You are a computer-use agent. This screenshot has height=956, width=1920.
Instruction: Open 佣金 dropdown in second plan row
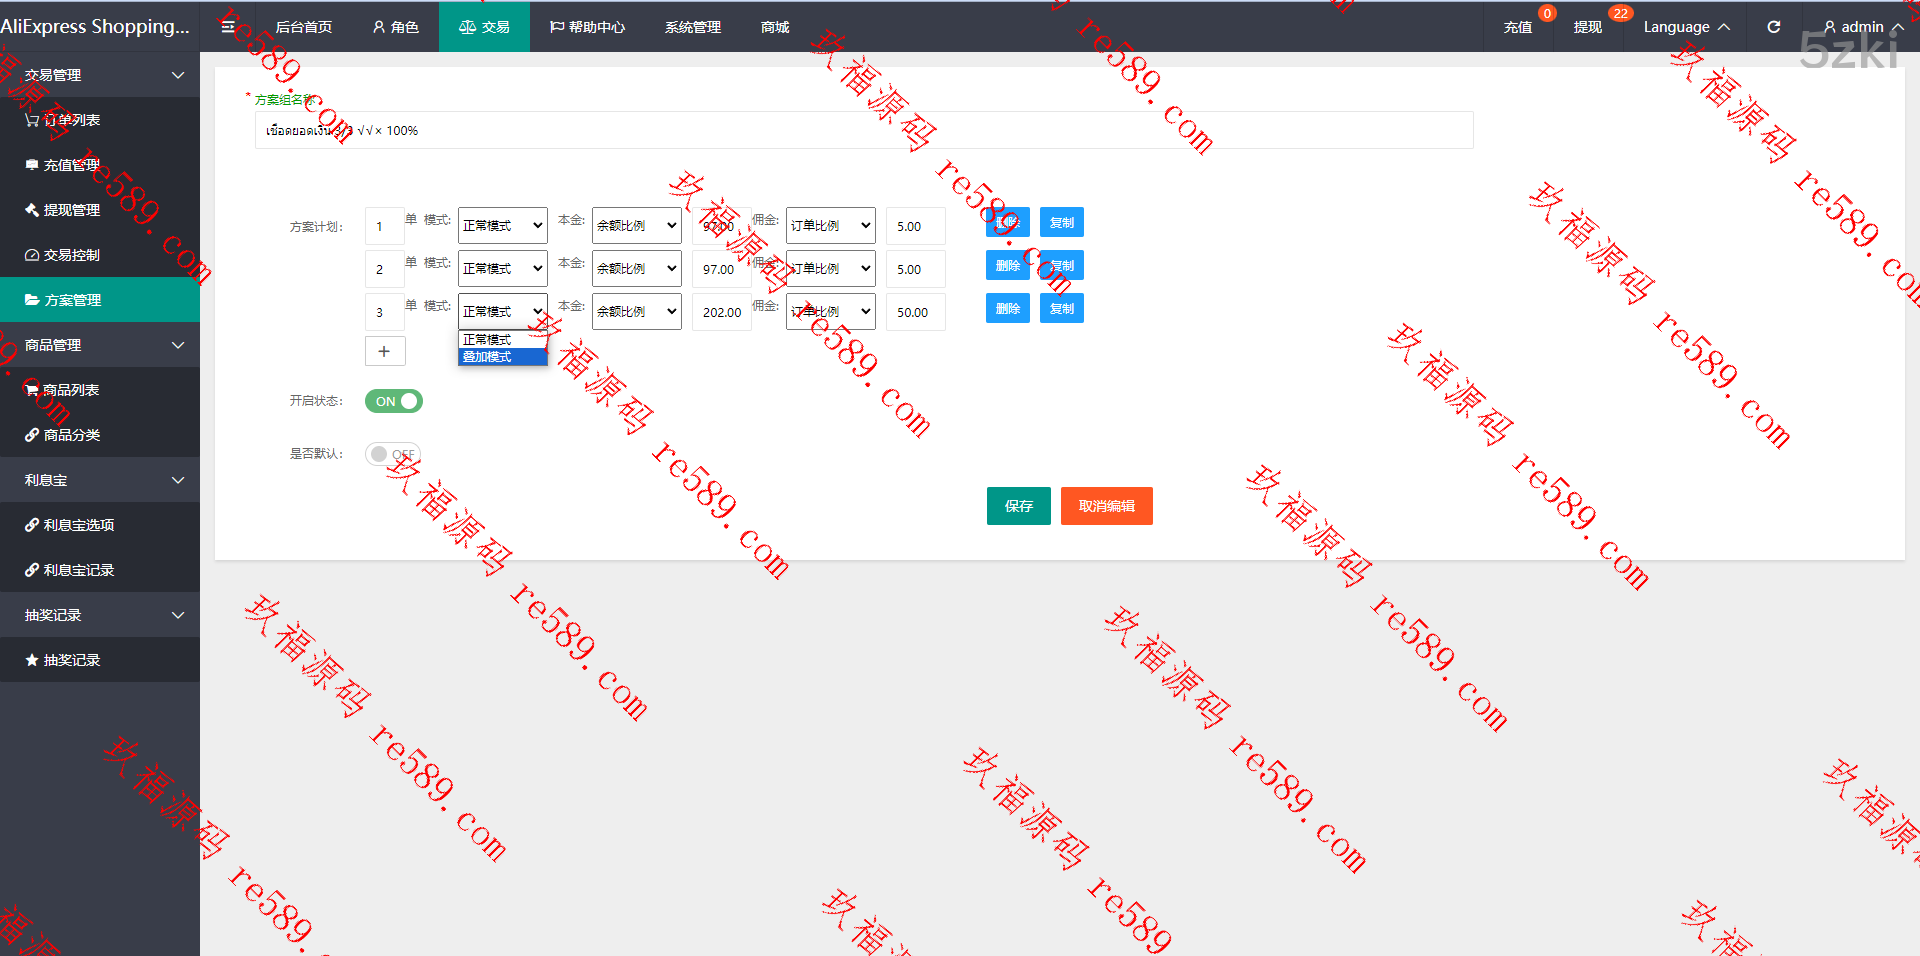830,269
